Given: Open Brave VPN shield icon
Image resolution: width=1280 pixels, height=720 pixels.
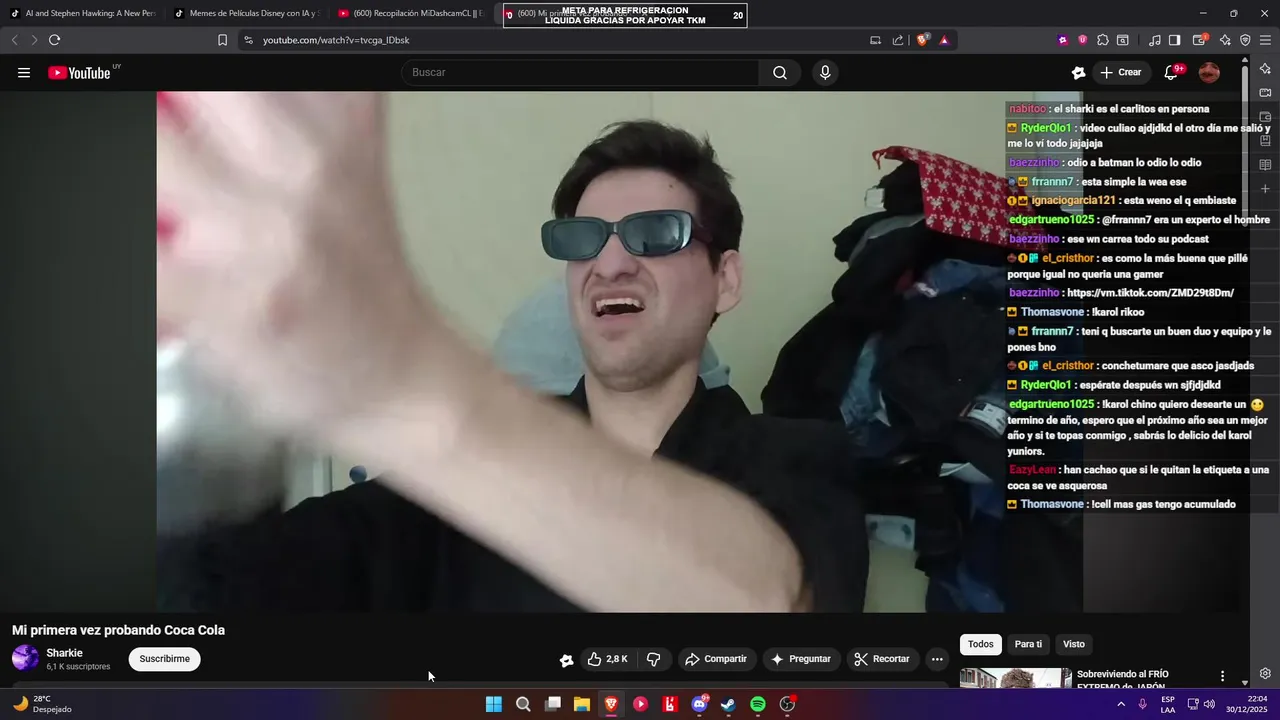Looking at the screenshot, I should tap(1245, 40).
